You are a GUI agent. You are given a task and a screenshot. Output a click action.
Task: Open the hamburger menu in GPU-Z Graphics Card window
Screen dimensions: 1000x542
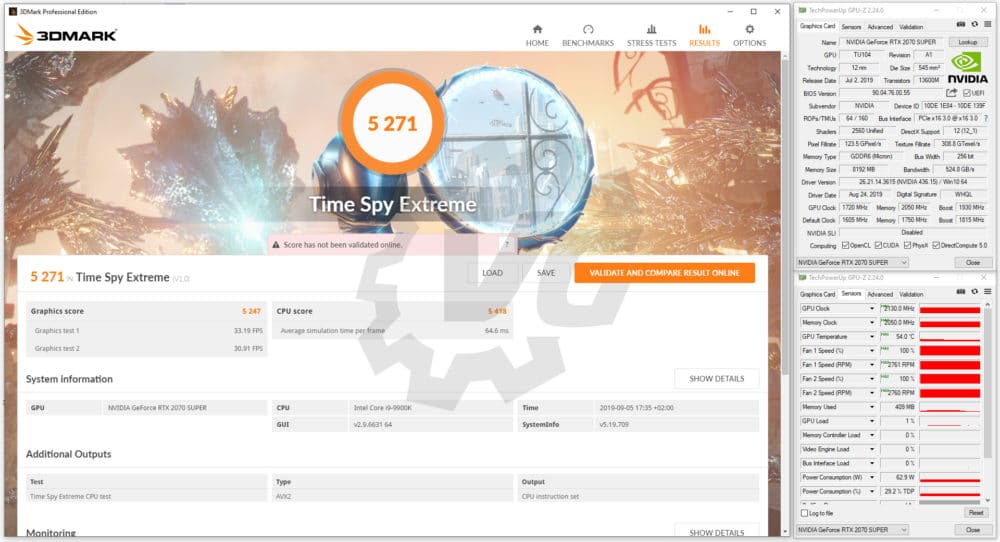986,23
